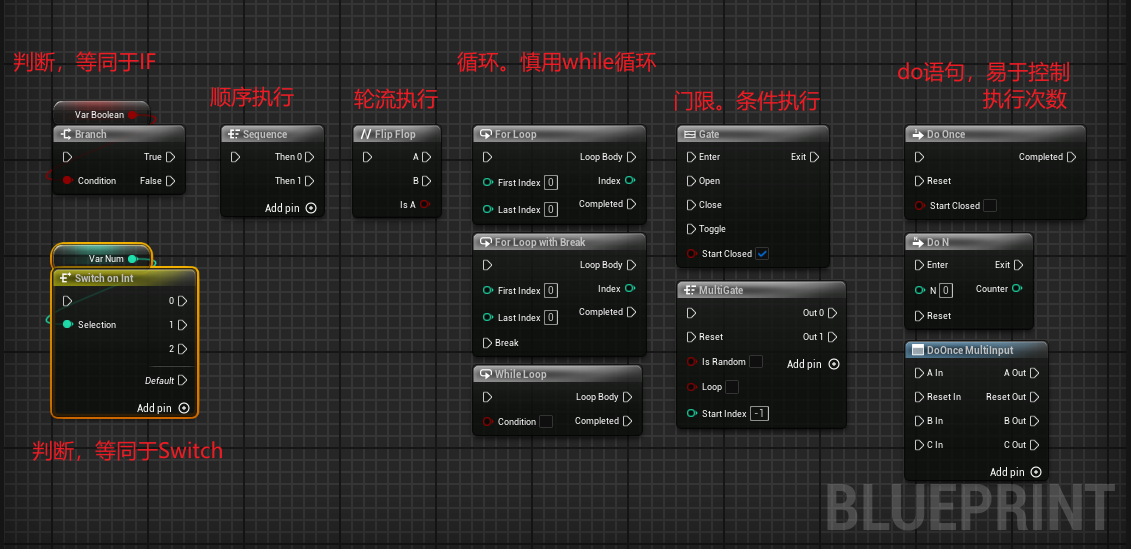
Task: Click Add pin plus on DoOnce MultiInput node
Action: coord(1036,472)
